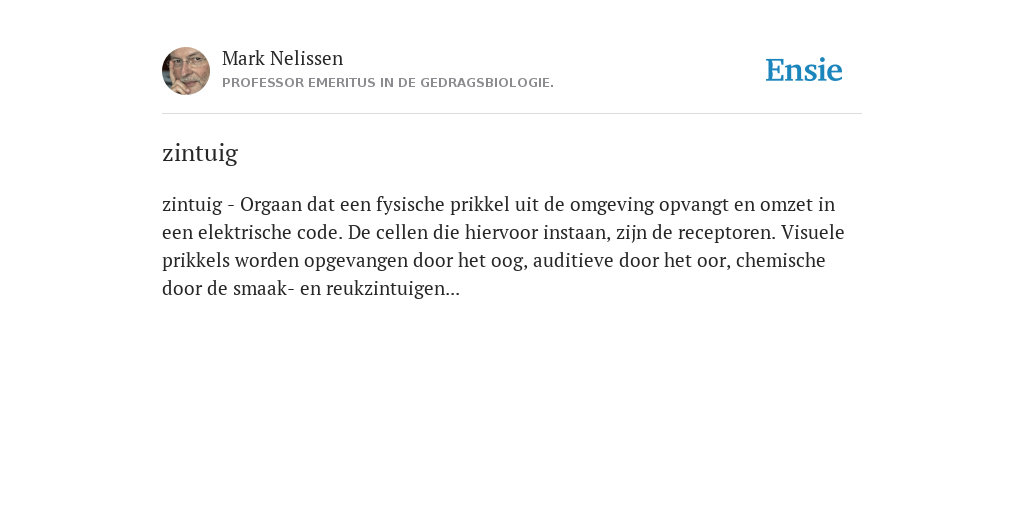Click 'zintuig' at the paragraph start
Viewport: 1024px width, 512px height.
[192, 205]
